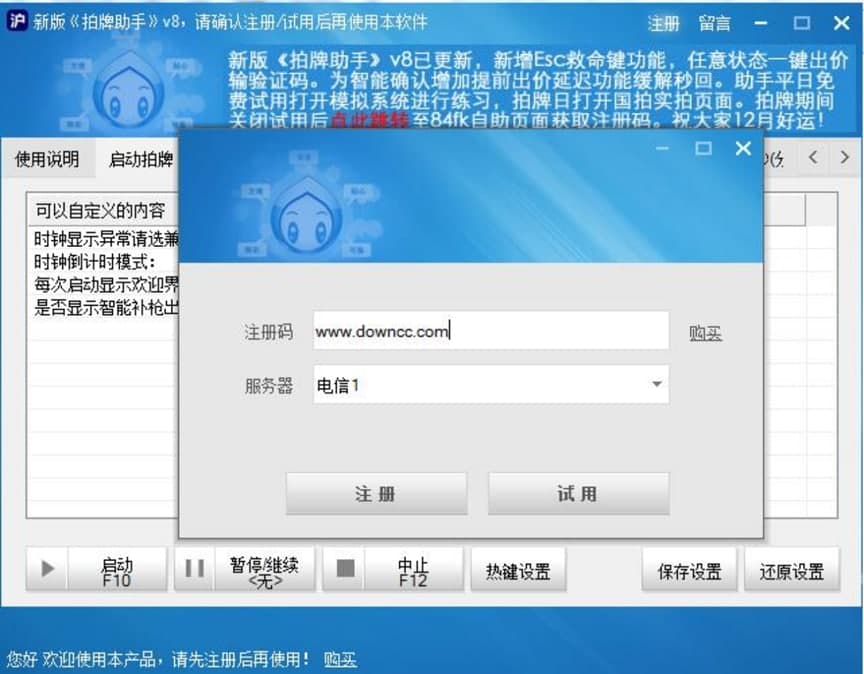Click the right tab scroll arrow
The width and height of the screenshot is (864, 674).
[x=845, y=158]
